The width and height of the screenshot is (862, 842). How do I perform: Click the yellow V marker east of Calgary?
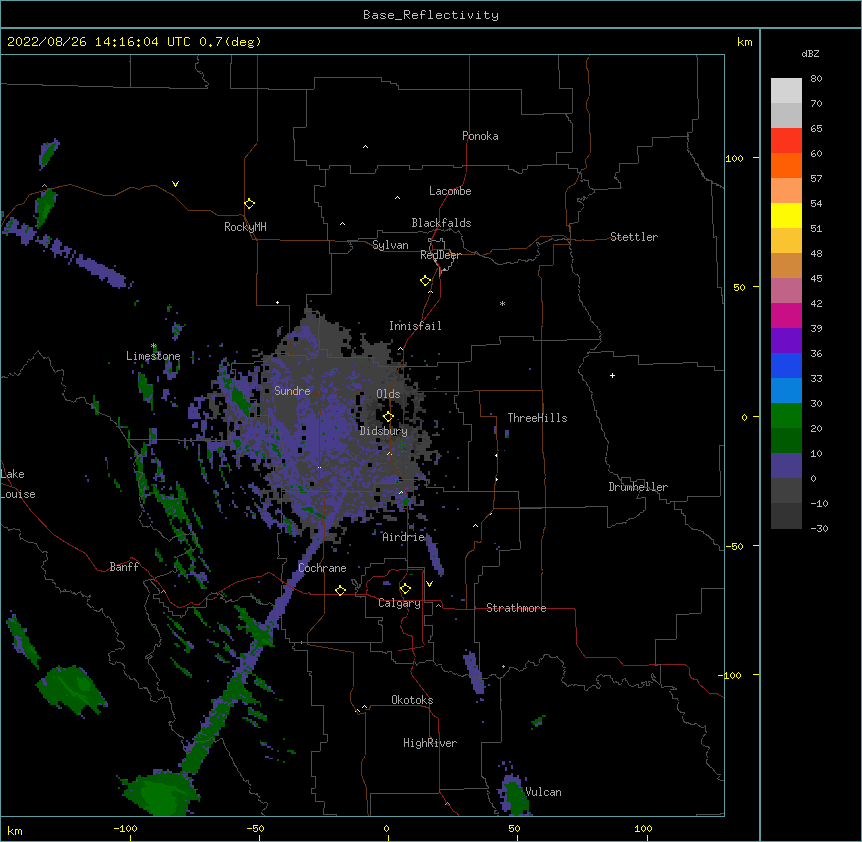tap(429, 584)
